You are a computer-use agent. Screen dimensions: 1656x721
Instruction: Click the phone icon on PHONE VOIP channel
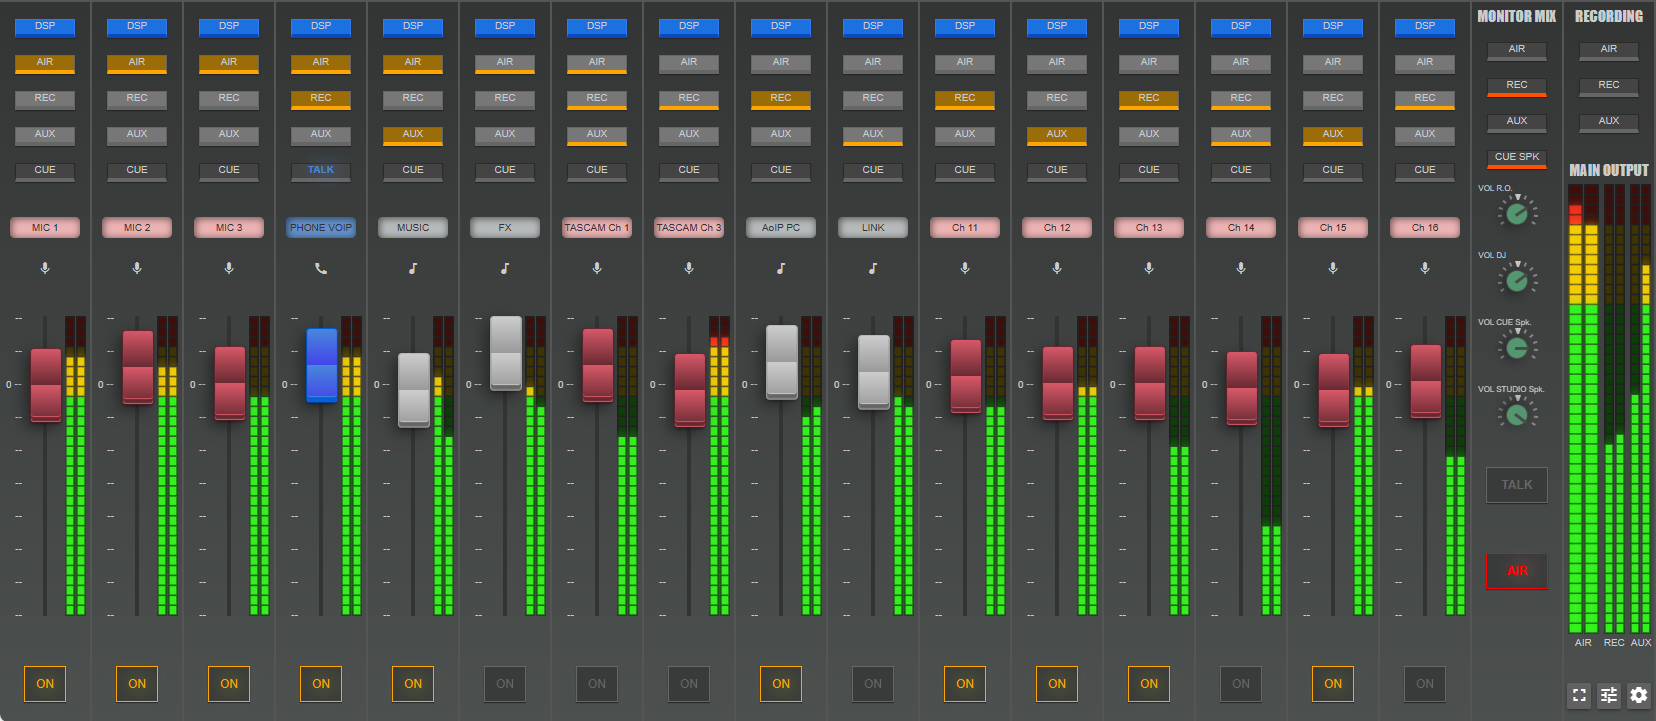(x=321, y=268)
